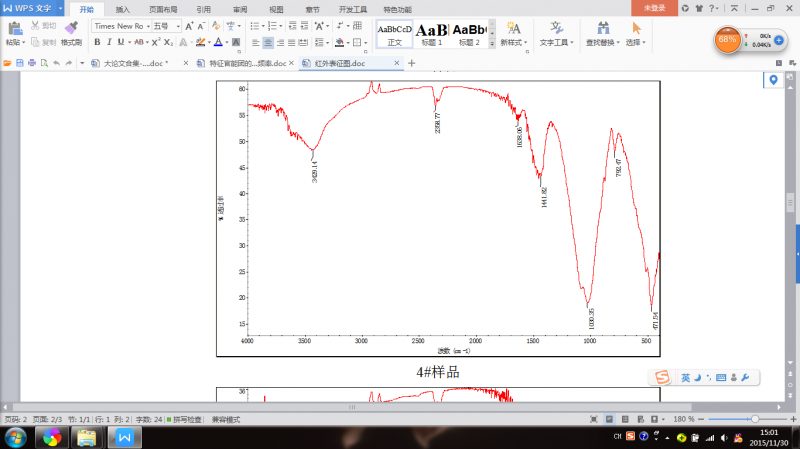Click the text highlight color swatch
This screenshot has height=449, width=800.
click(201, 42)
